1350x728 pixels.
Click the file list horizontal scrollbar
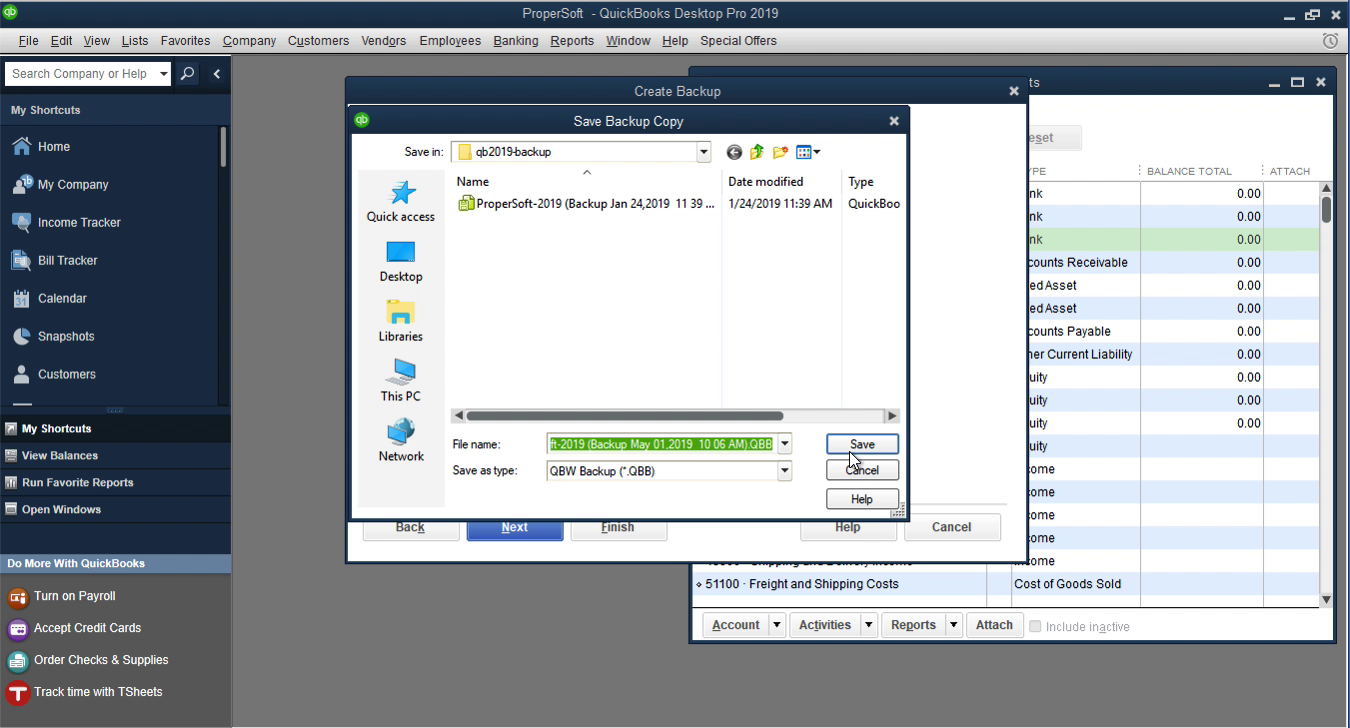click(x=625, y=416)
